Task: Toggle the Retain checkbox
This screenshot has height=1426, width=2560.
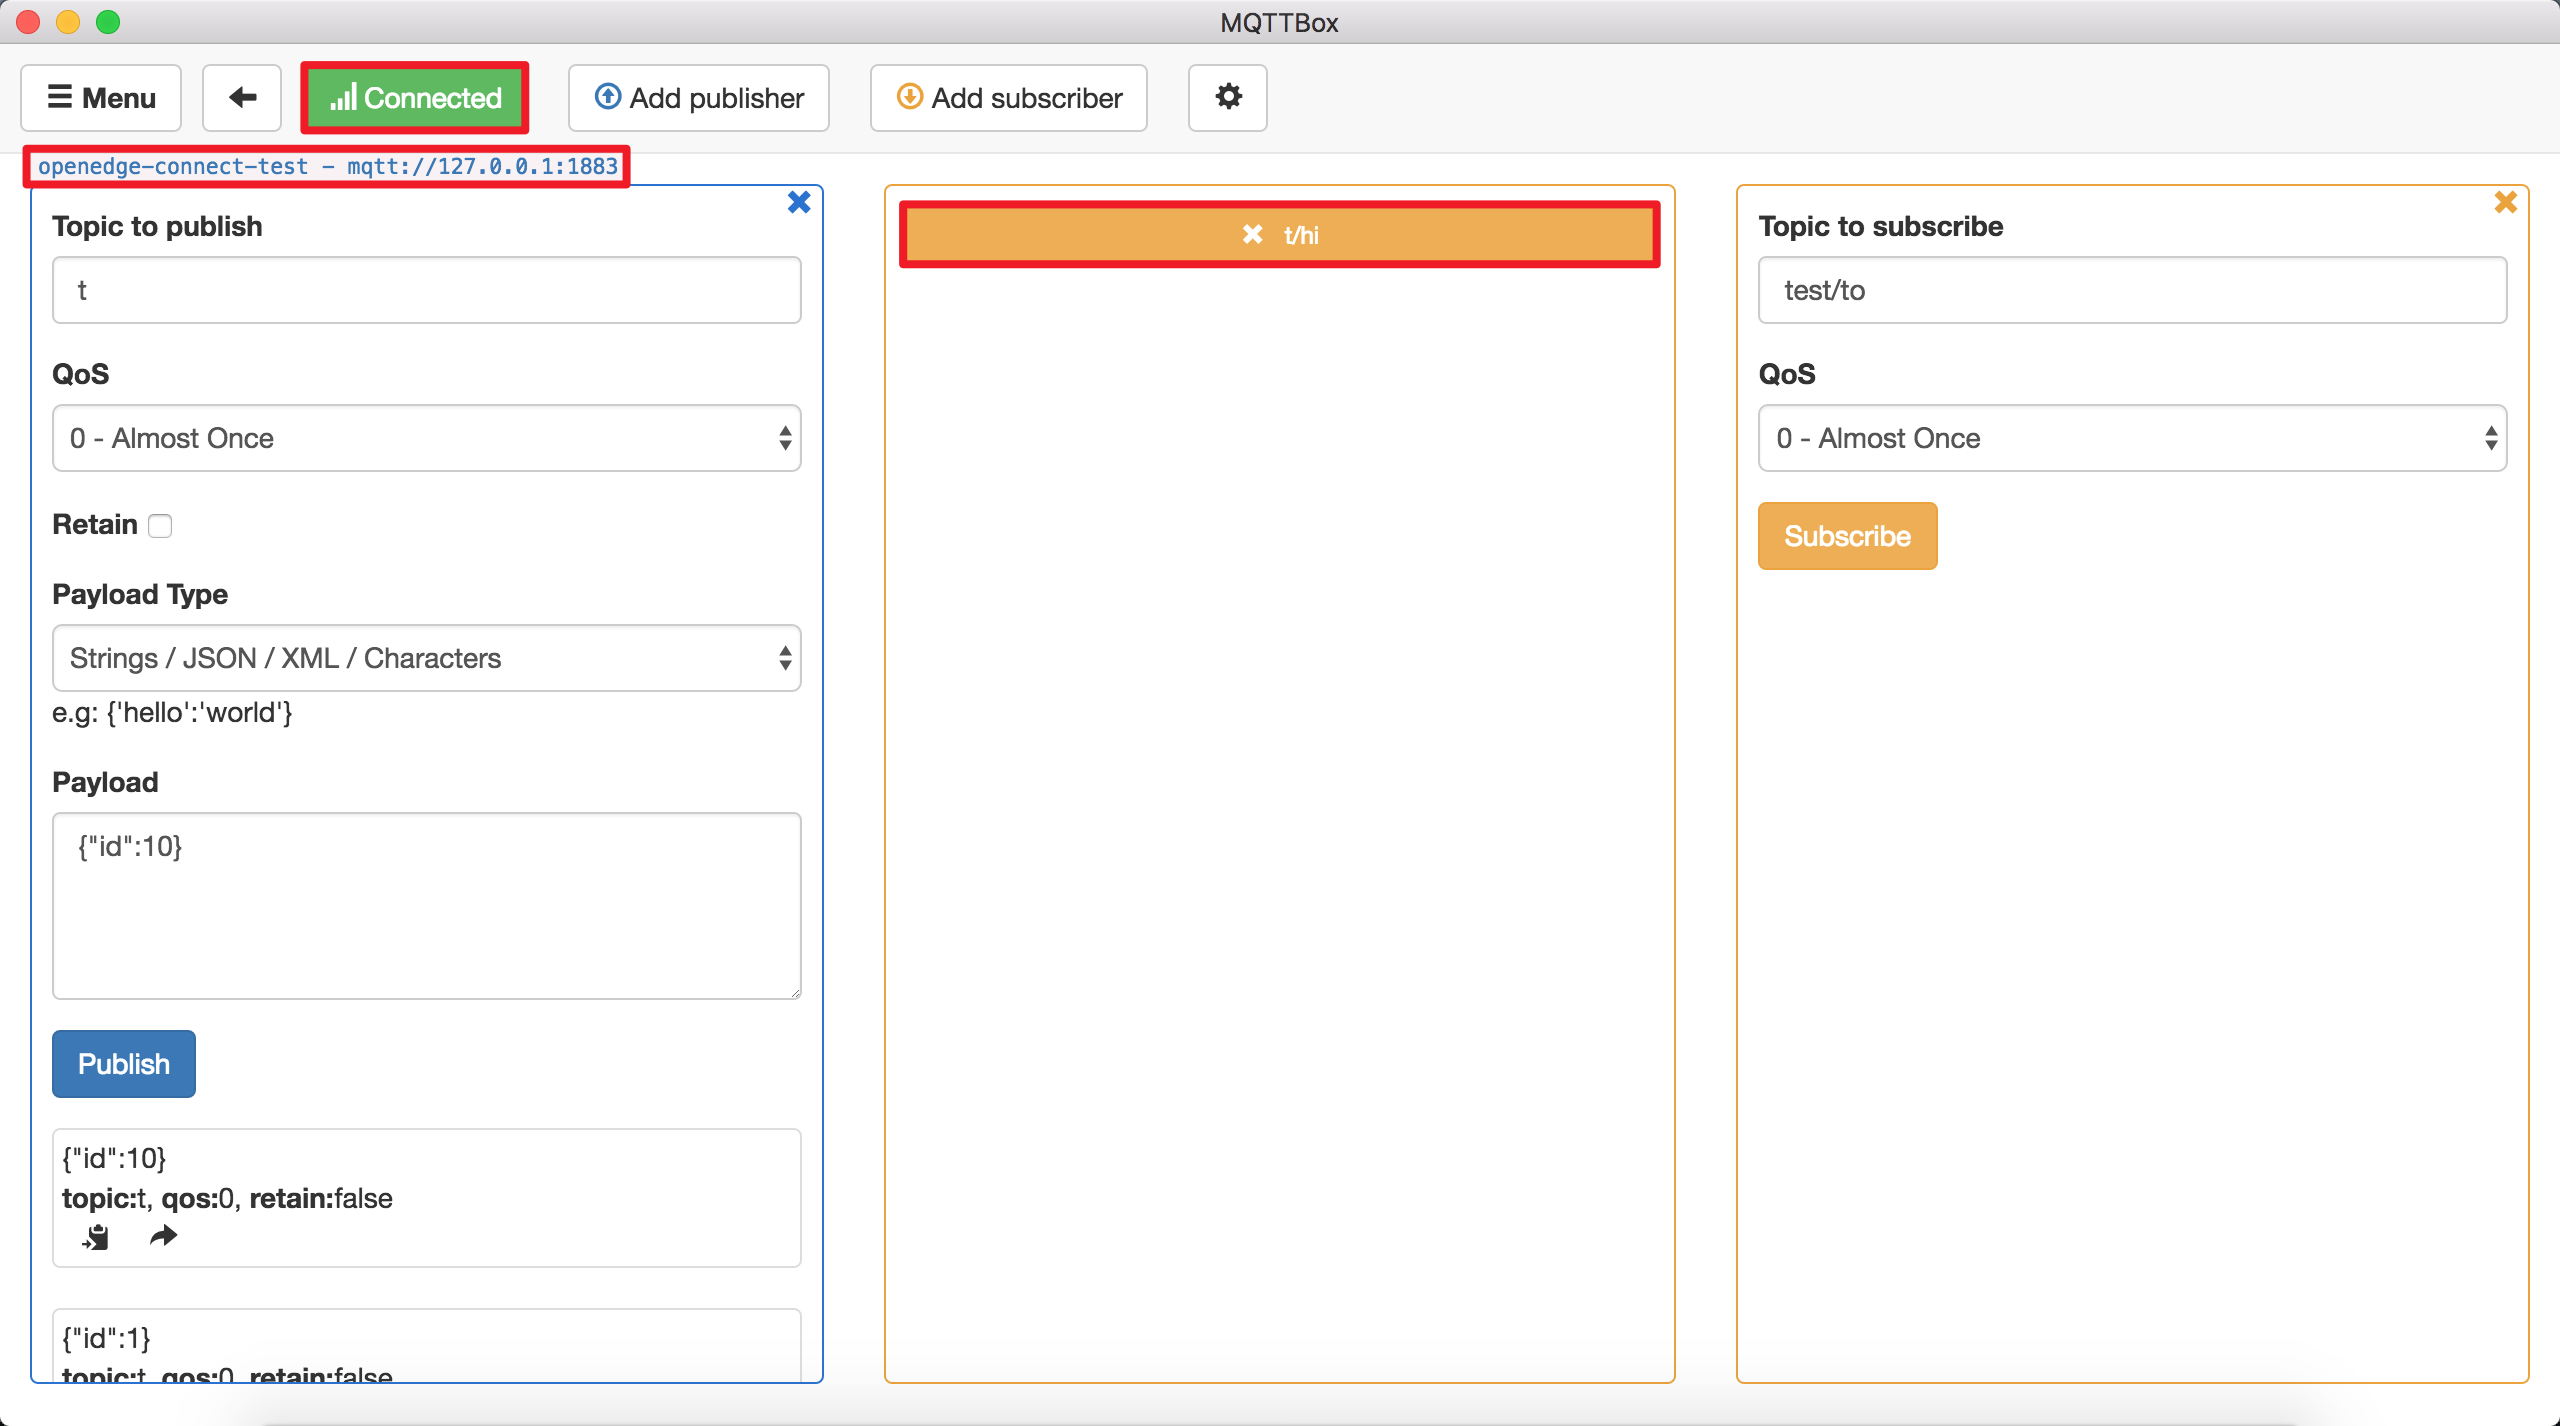Action: pos(160,526)
